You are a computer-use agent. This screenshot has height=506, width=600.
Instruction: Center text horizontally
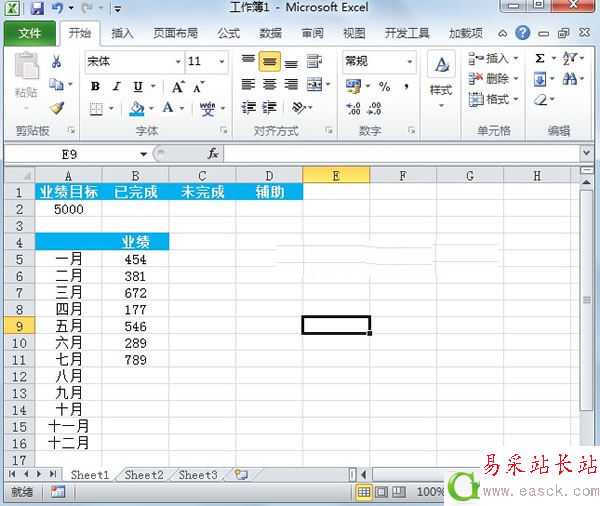pyautogui.click(x=269, y=84)
